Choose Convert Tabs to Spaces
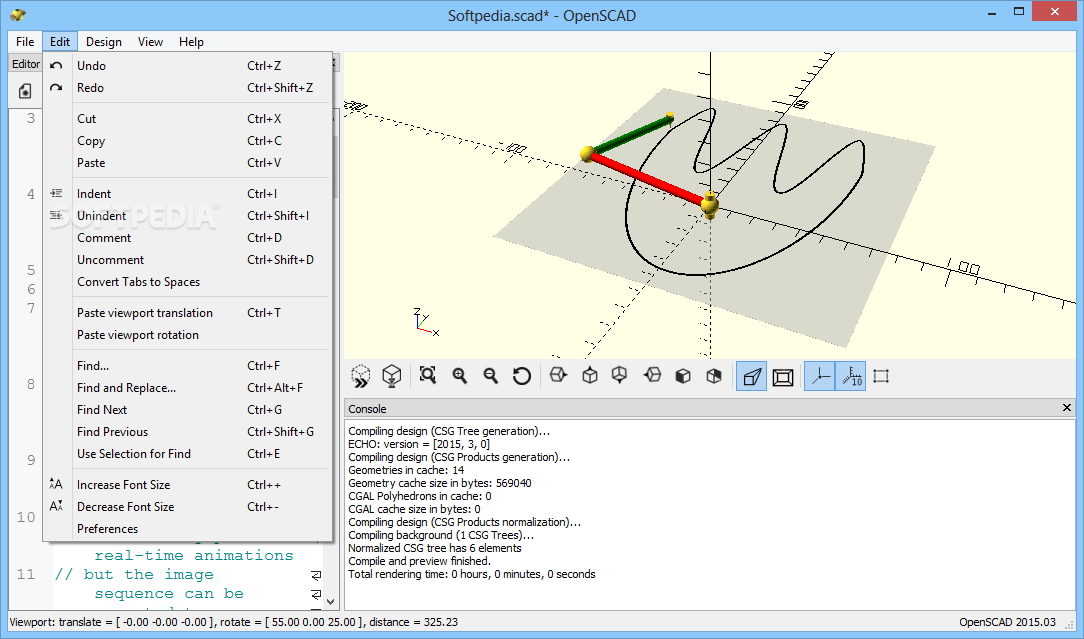Image resolution: width=1084 pixels, height=639 pixels. coord(187,282)
